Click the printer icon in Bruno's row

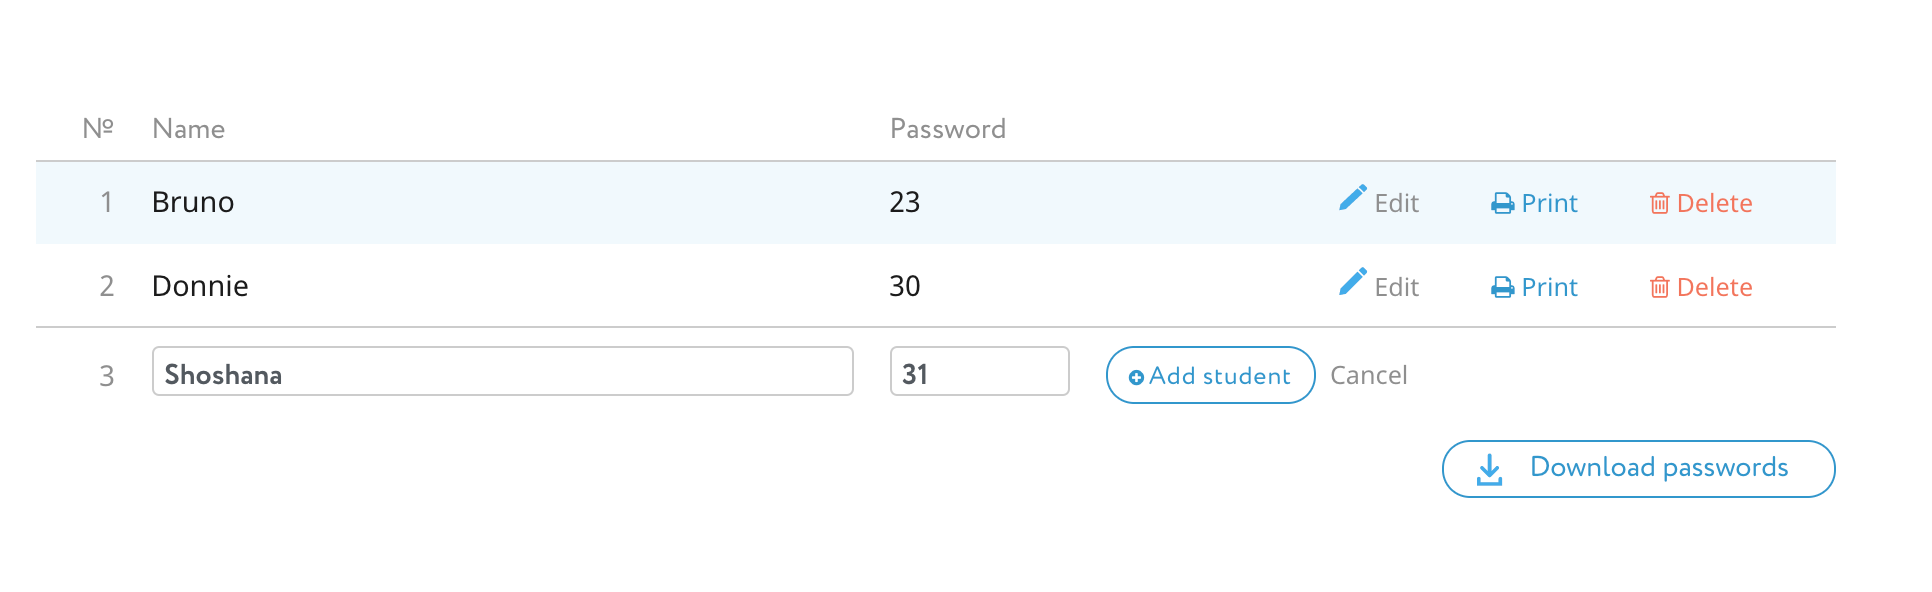(x=1502, y=204)
